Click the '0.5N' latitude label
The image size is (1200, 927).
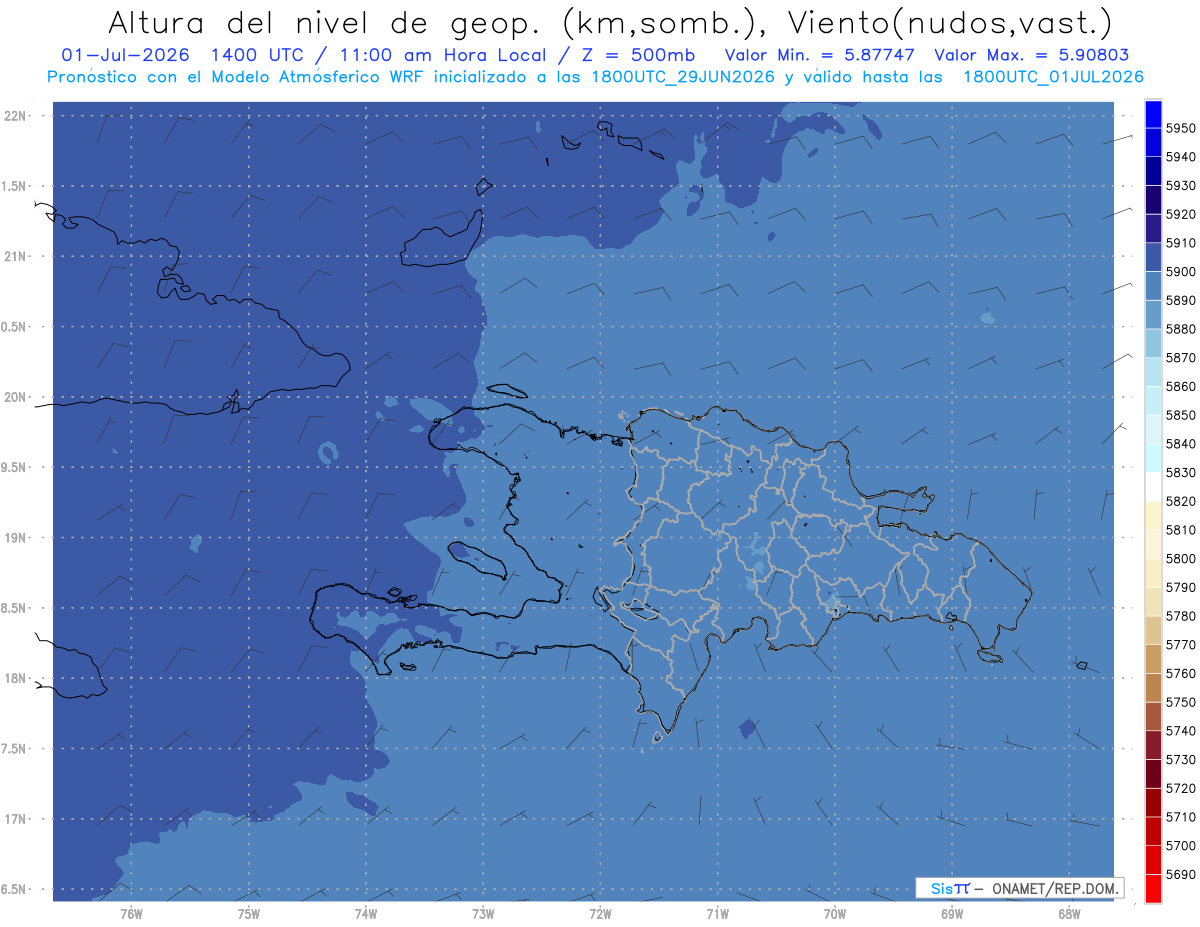[x=15, y=327]
